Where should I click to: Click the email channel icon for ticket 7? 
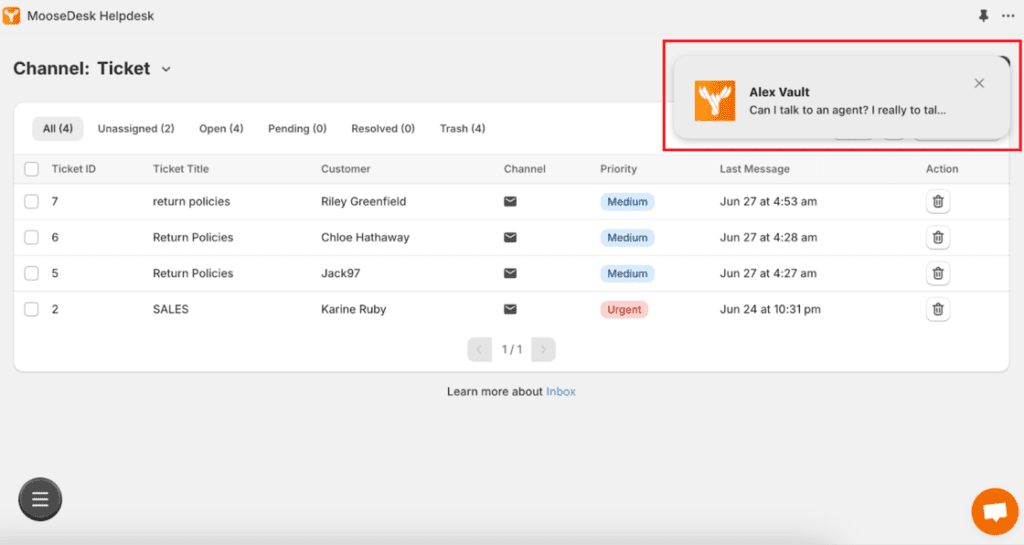[x=510, y=202]
